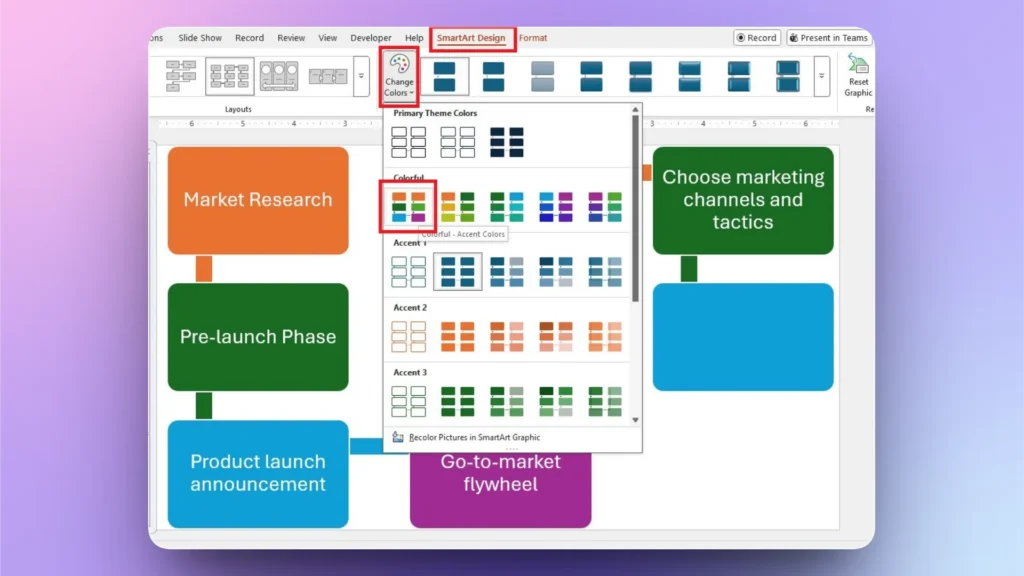Expand the Change Colors dropdown arrow
This screenshot has width=1024, height=576.
[413, 92]
